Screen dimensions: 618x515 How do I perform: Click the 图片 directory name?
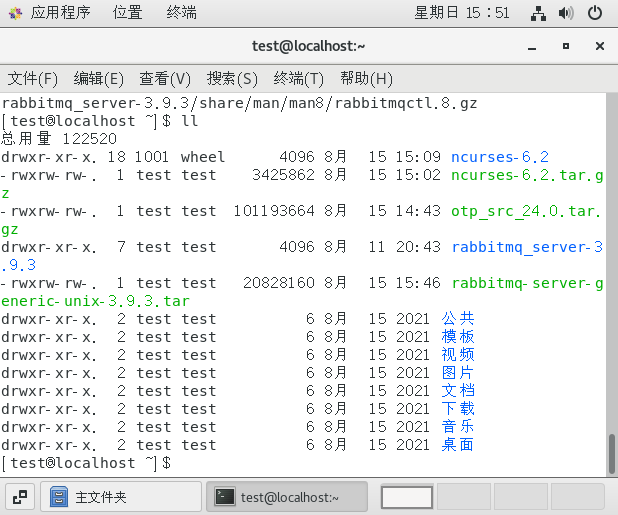(x=458, y=373)
